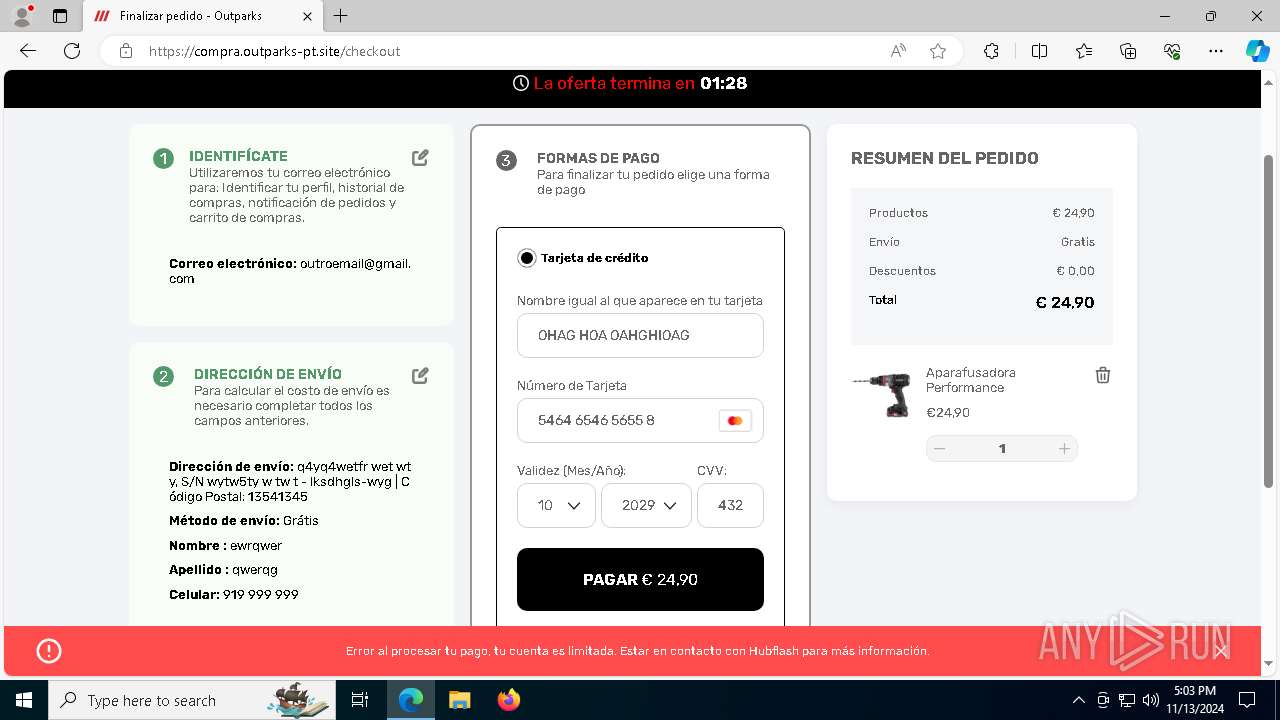Open the notification center
The width and height of the screenshot is (1280, 720).
coord(1247,700)
